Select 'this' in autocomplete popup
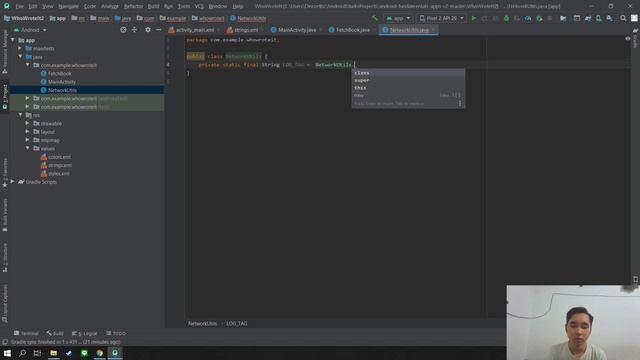 click(x=408, y=88)
